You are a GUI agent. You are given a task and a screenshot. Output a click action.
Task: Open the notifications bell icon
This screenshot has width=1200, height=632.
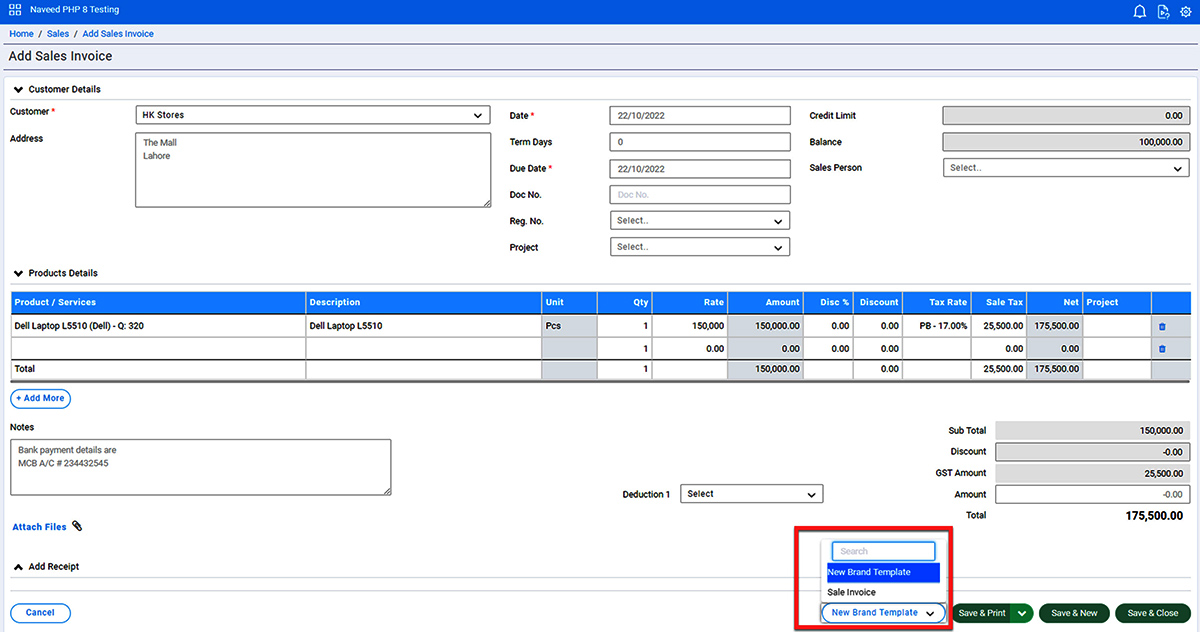tap(1139, 11)
